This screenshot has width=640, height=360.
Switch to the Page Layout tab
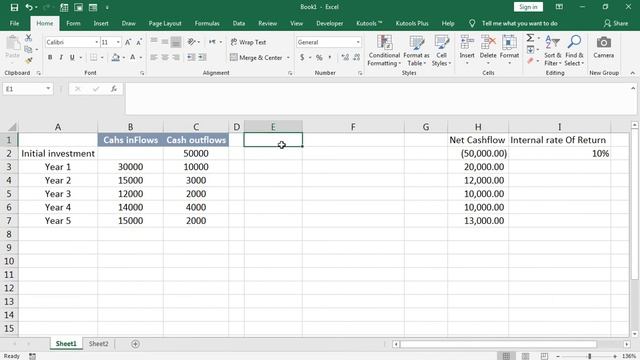pyautogui.click(x=165, y=24)
